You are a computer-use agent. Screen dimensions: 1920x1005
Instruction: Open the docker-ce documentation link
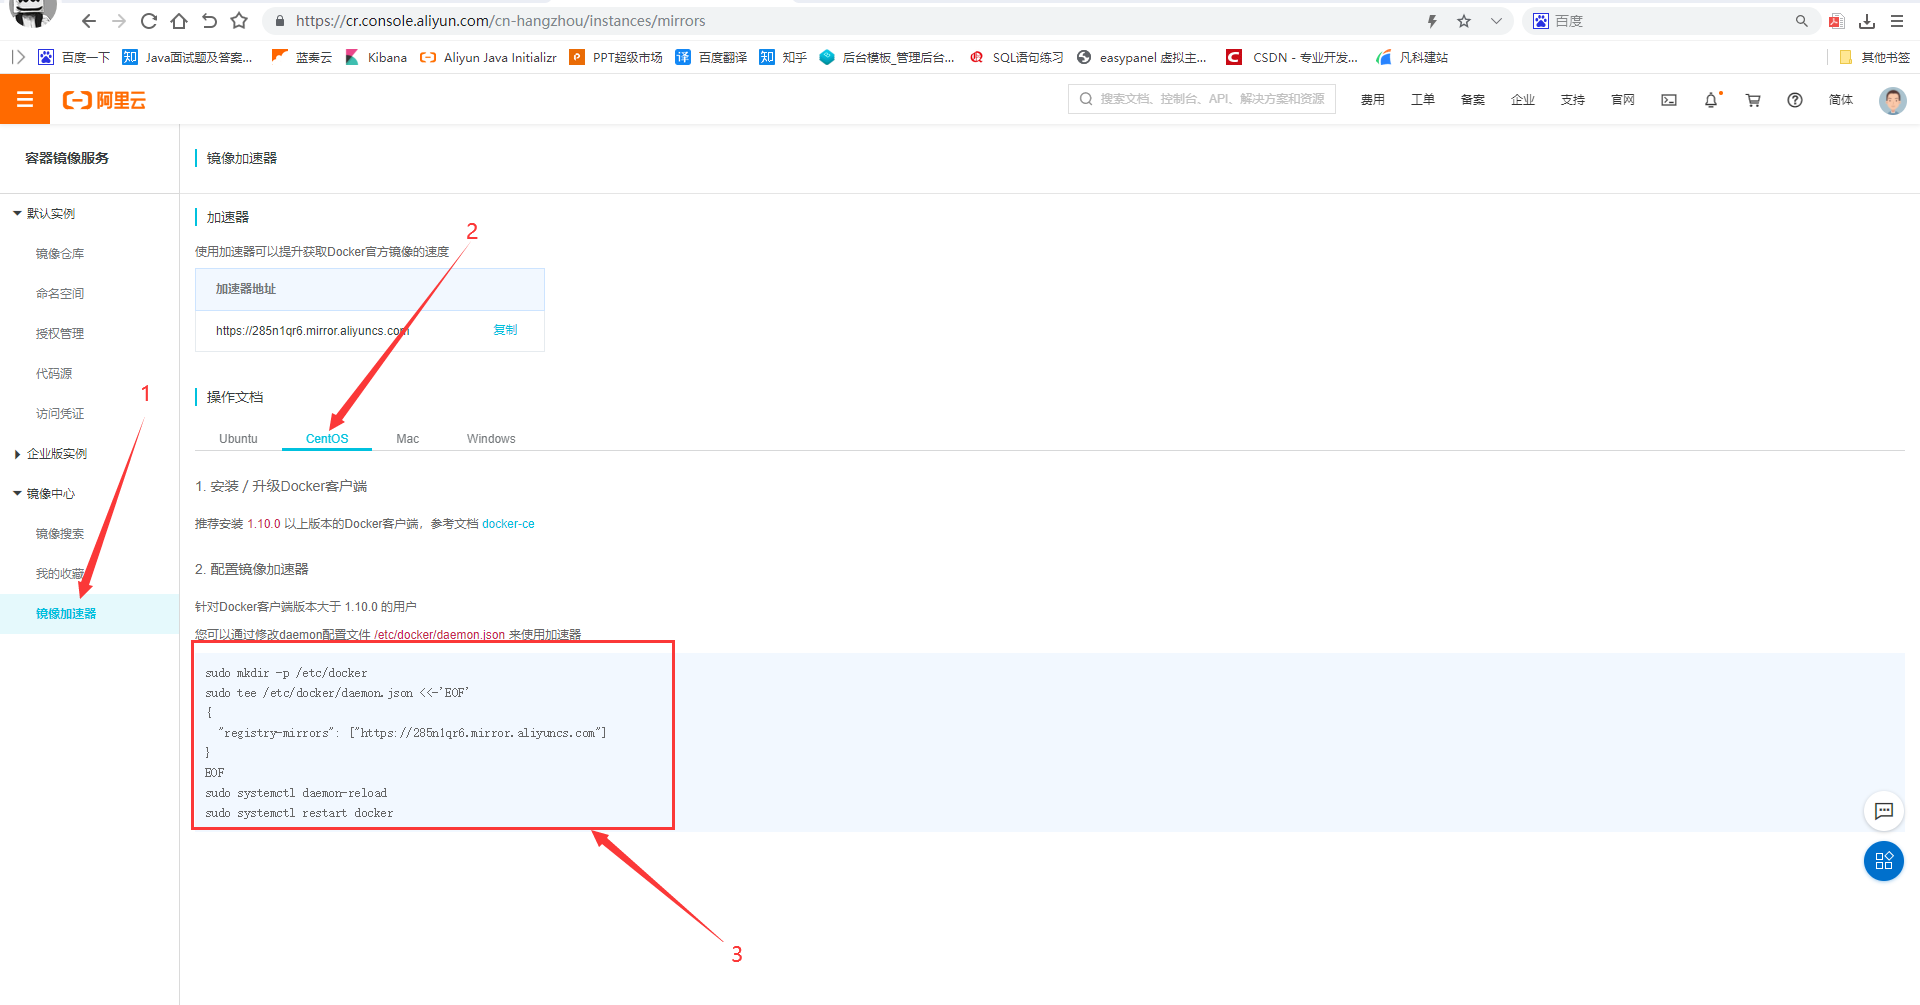[x=508, y=524]
